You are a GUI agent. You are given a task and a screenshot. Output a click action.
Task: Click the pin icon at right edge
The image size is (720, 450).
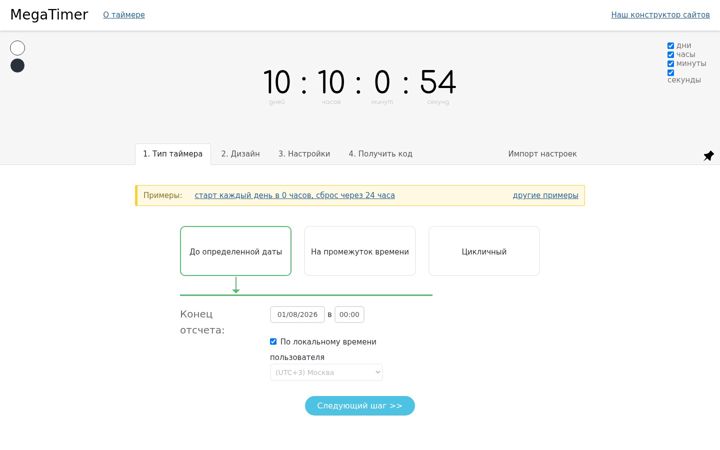[709, 156]
